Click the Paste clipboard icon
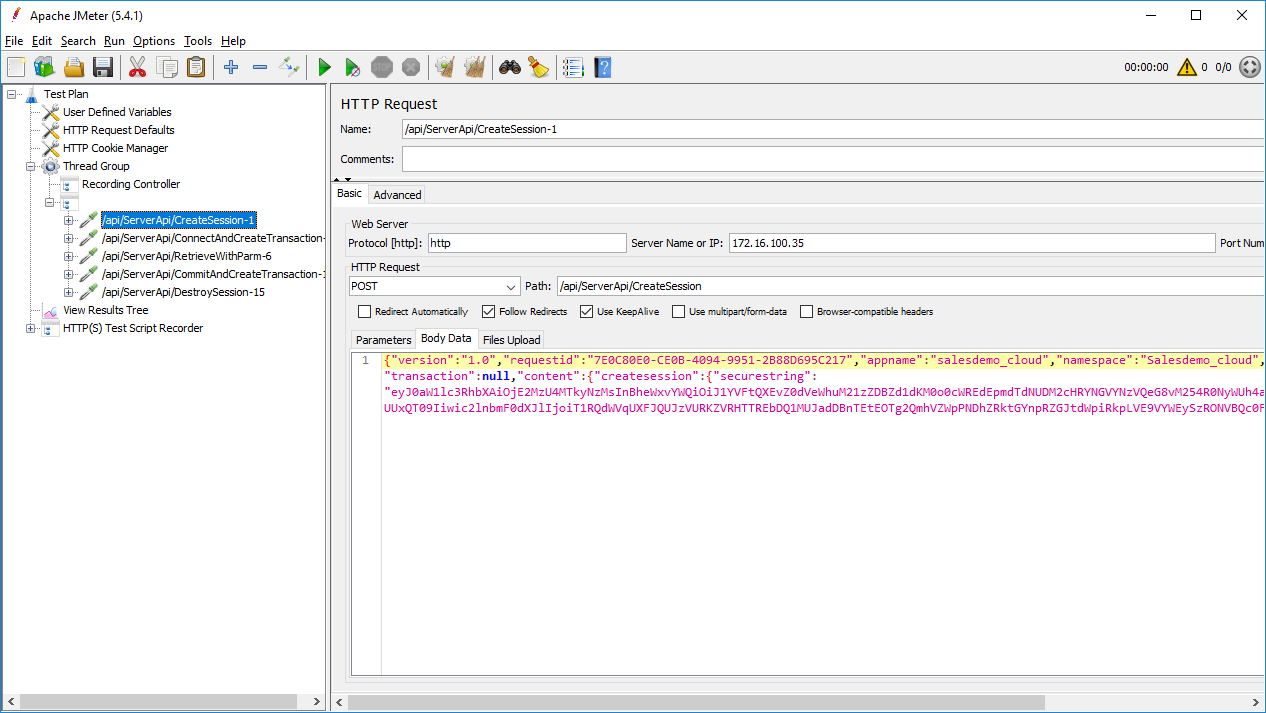This screenshot has height=713, width=1266. point(196,67)
